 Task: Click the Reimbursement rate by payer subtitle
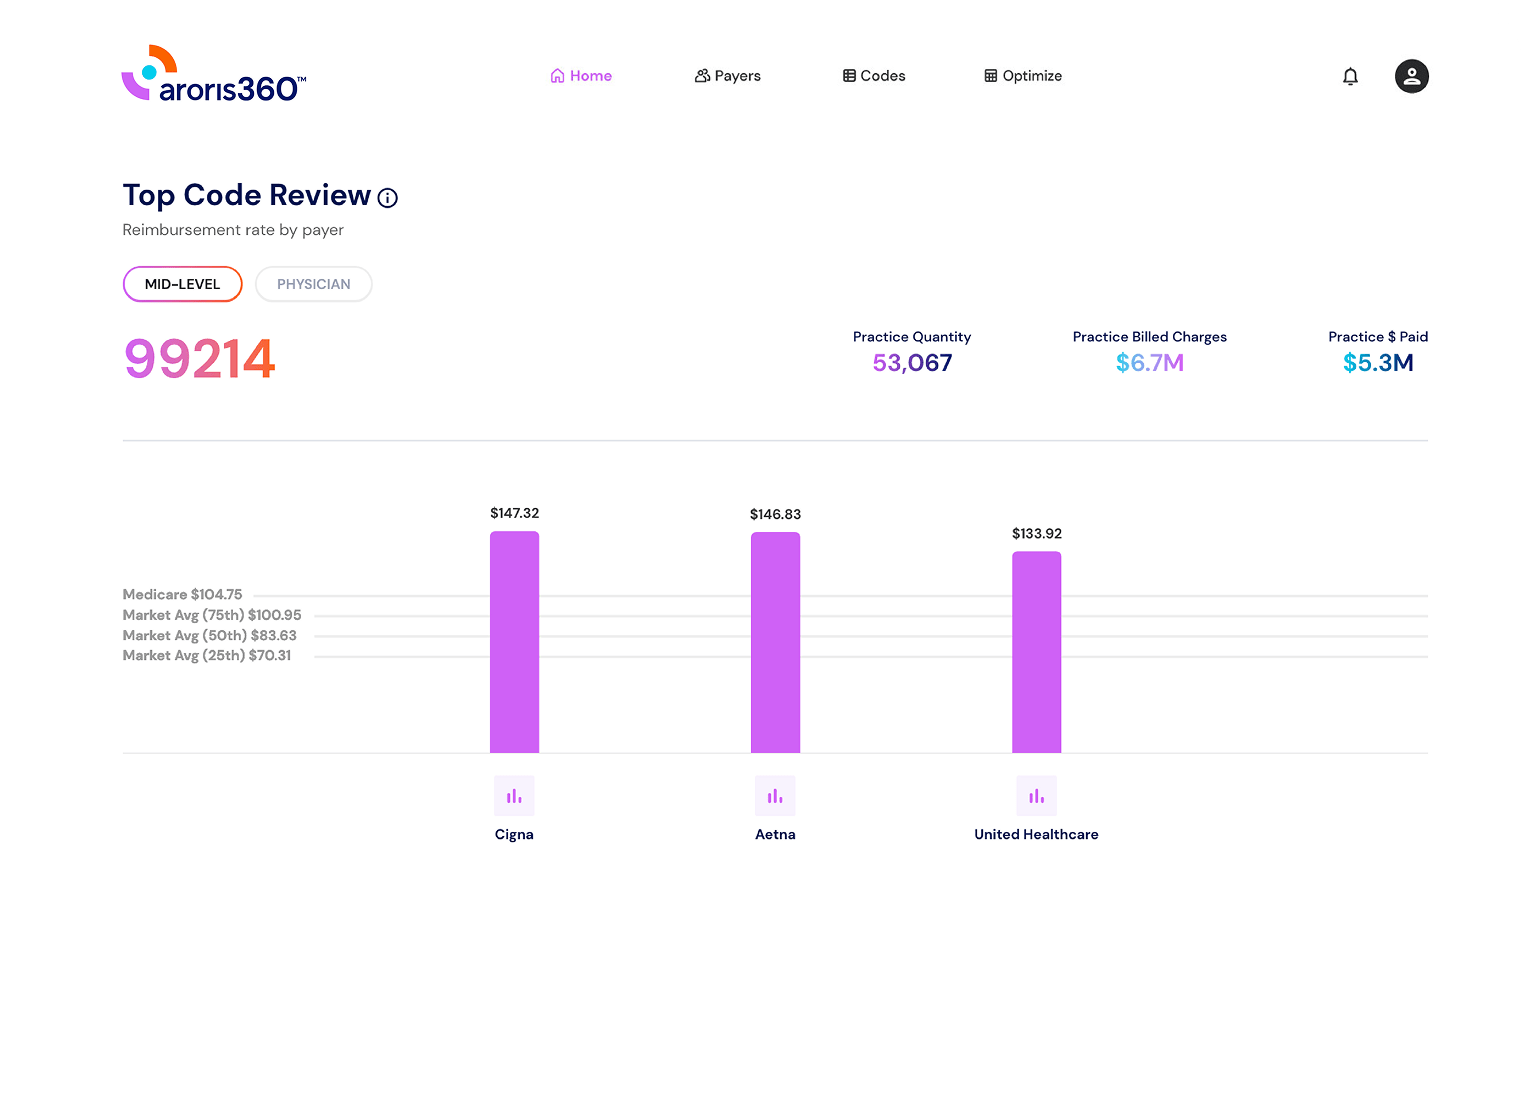[x=233, y=230]
